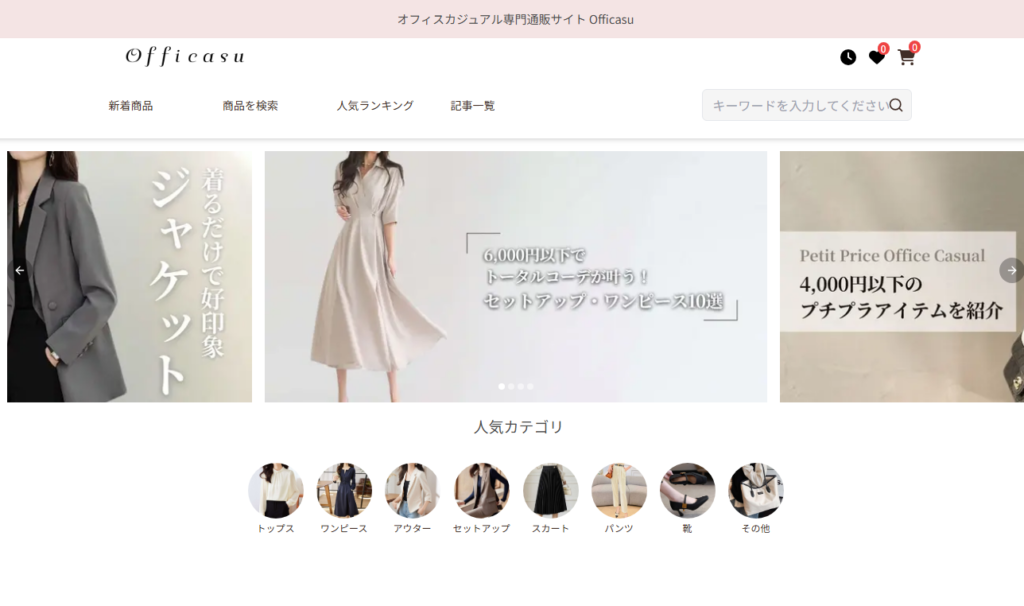1024x606 pixels.
Task: Click the search magnifier icon
Action: click(x=896, y=105)
